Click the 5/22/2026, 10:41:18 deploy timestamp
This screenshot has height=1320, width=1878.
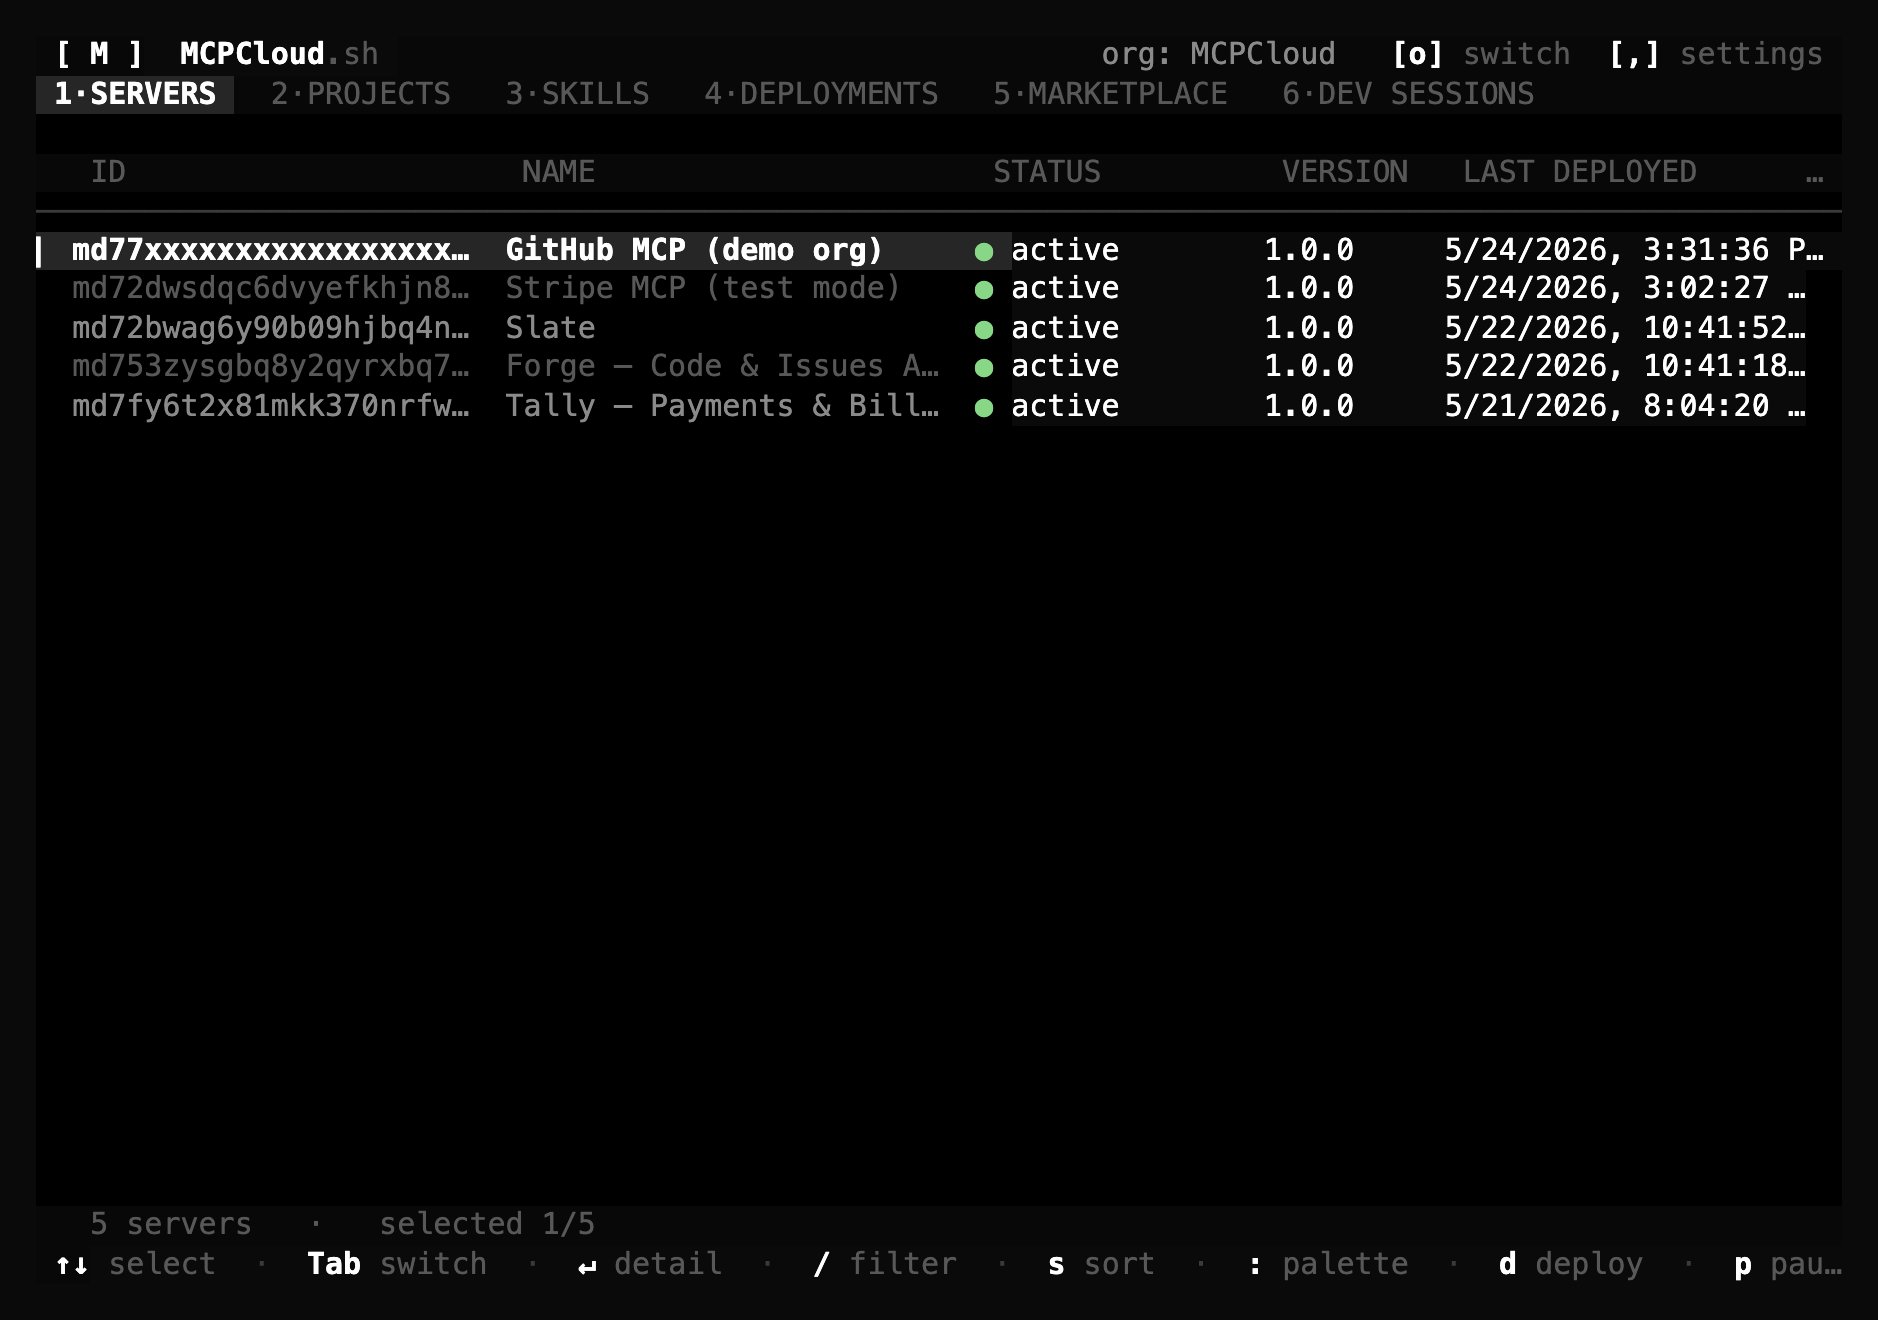pos(1625,366)
